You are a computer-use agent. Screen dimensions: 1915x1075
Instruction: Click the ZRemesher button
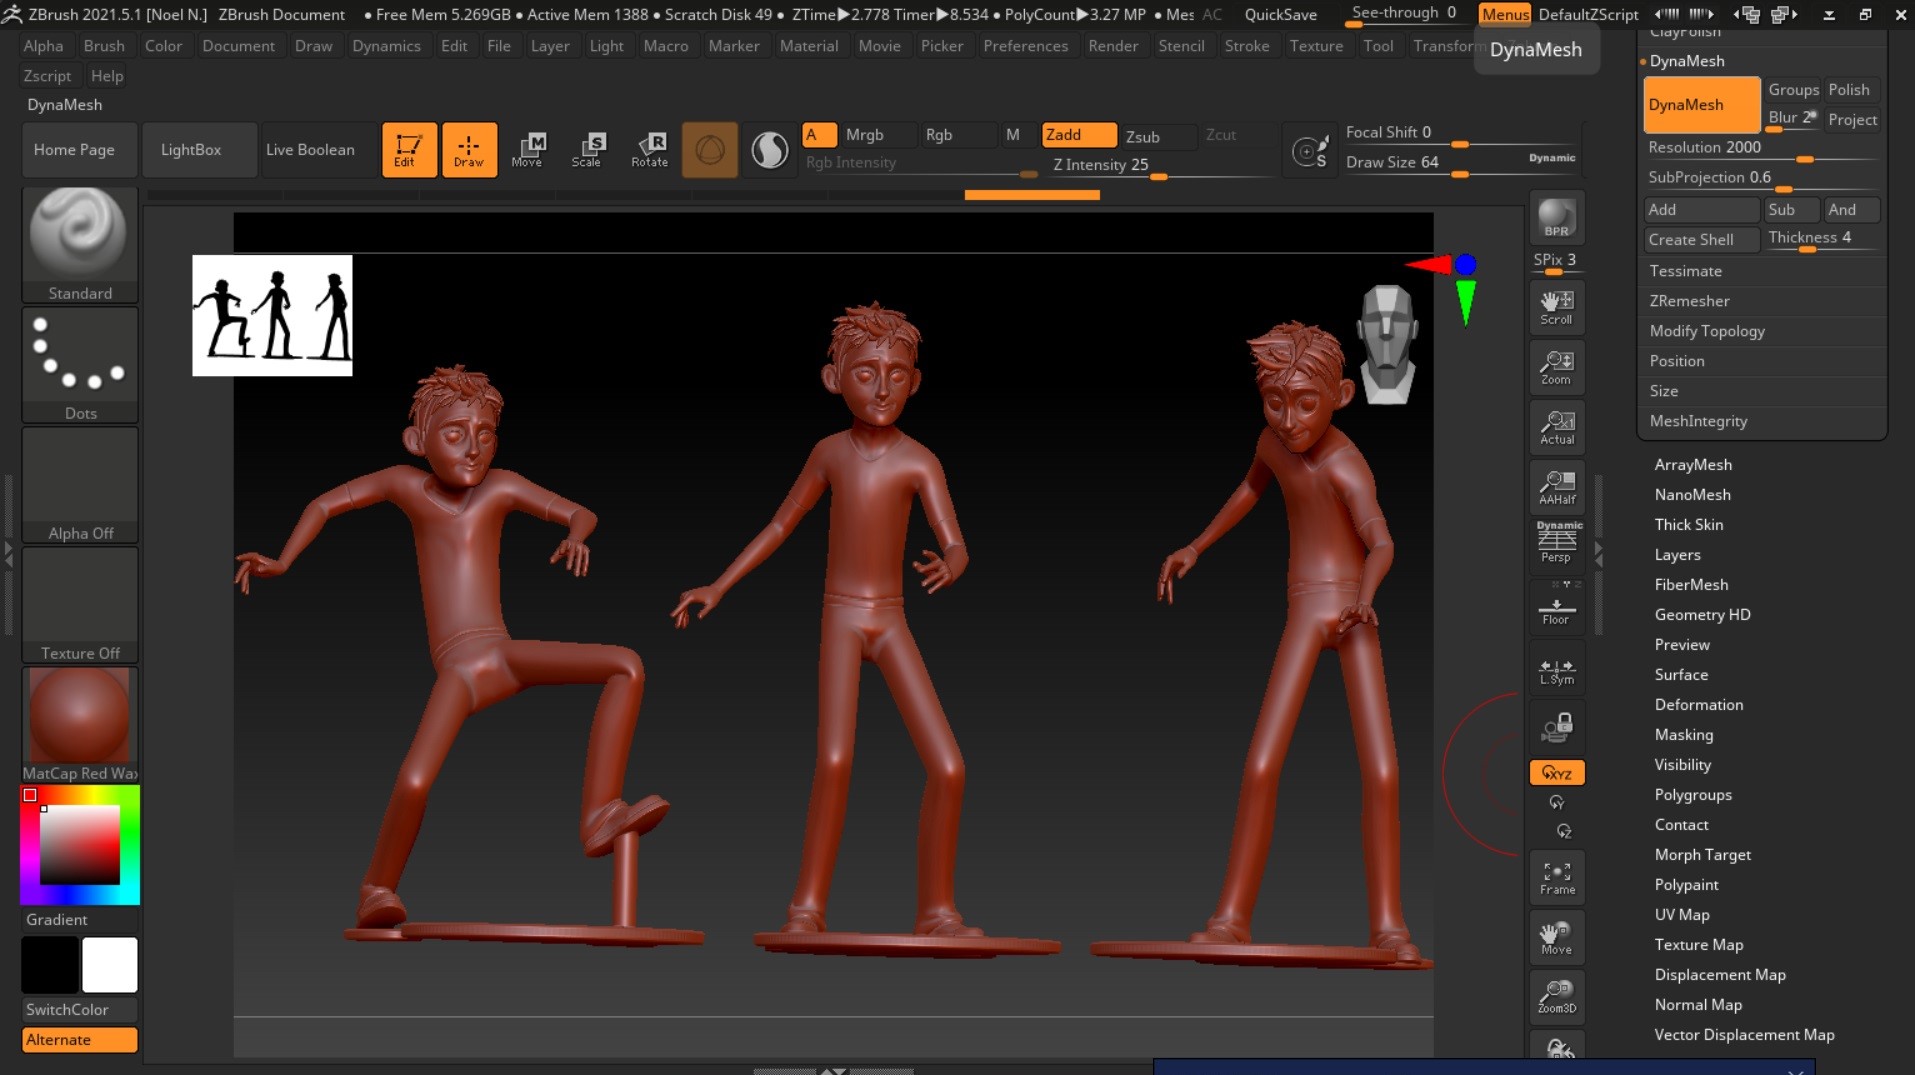click(x=1689, y=300)
